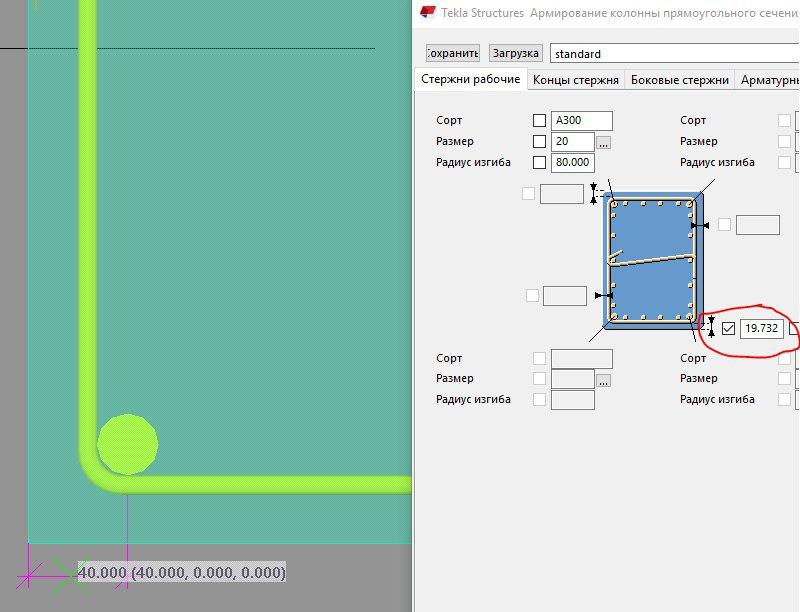Click the Загрузка button
Screen dimensions: 800x612
[x=515, y=53]
